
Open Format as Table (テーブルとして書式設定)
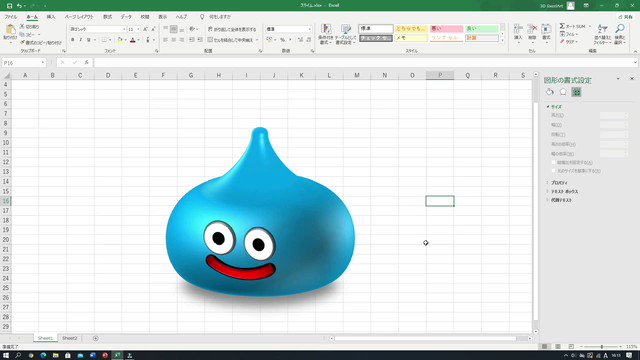345,34
